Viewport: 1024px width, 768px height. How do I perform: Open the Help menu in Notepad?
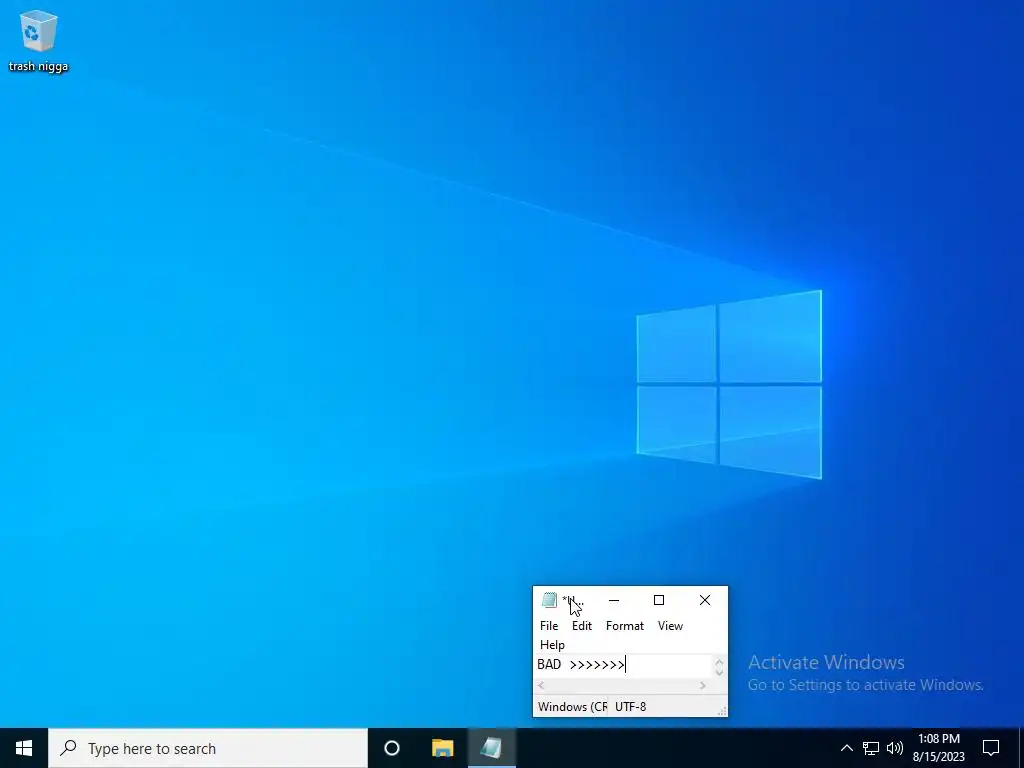click(x=552, y=645)
